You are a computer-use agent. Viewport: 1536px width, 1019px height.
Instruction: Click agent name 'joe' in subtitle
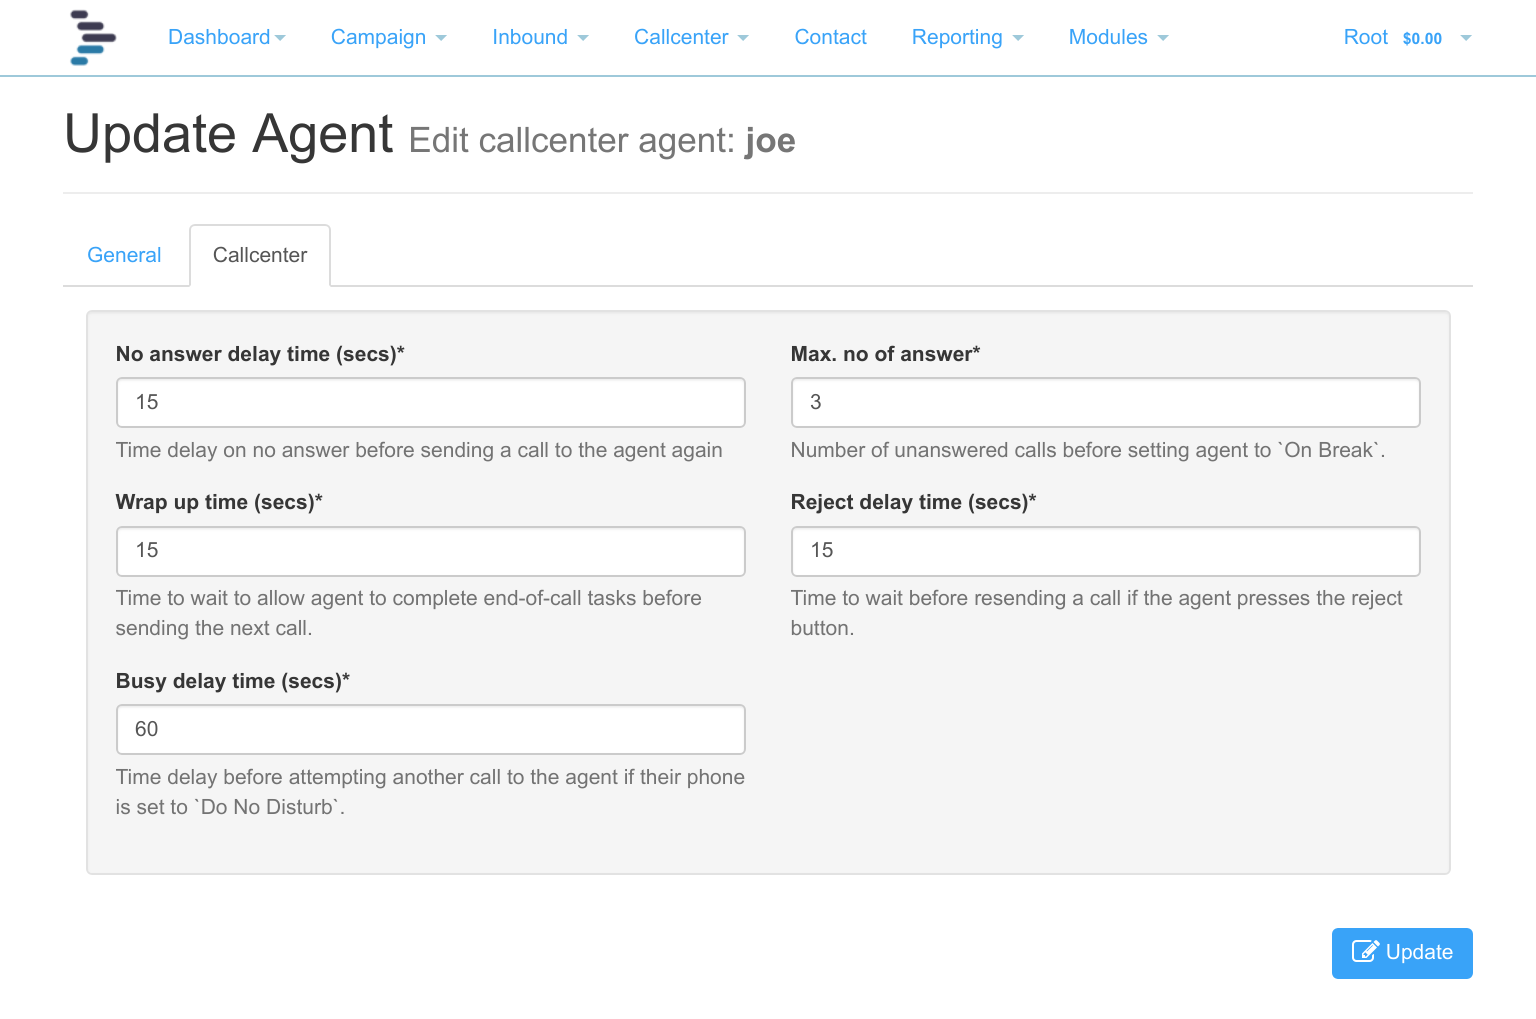coord(770,141)
